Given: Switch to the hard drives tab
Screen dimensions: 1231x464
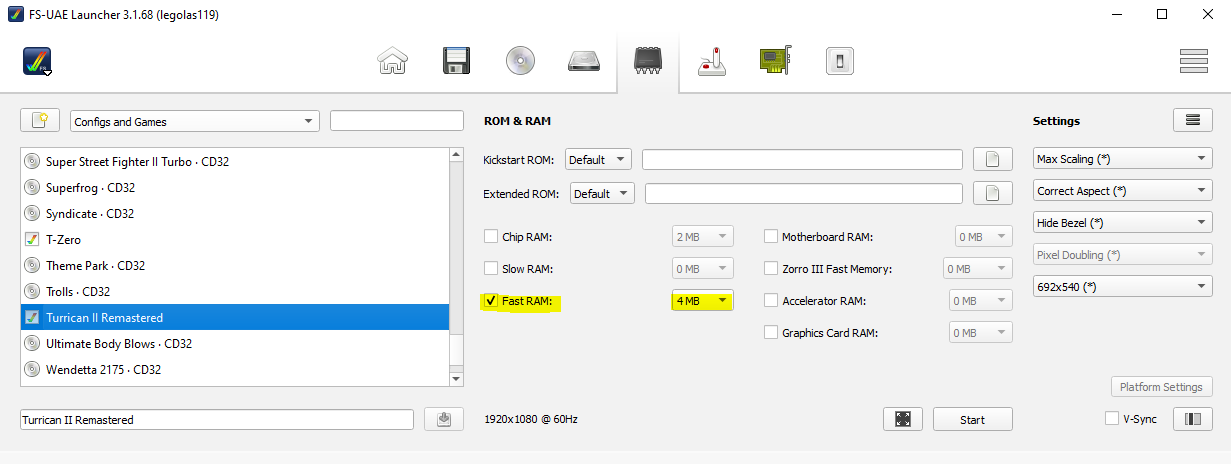Looking at the screenshot, I should (584, 61).
